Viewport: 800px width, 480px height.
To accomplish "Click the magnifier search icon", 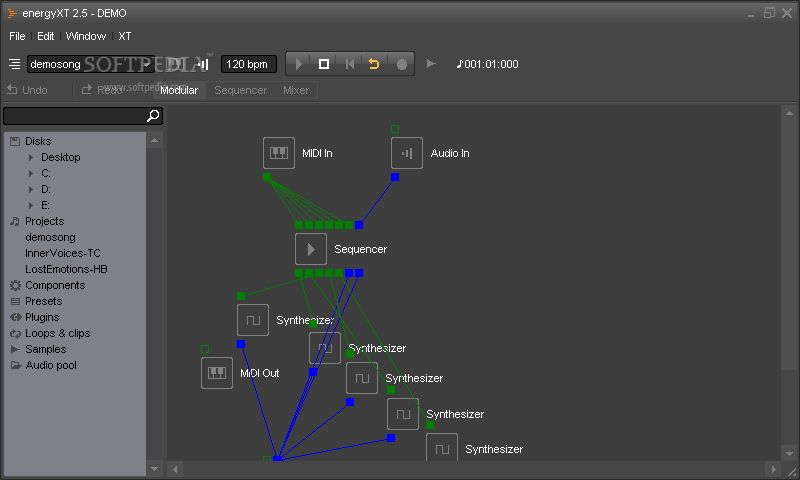I will [153, 116].
